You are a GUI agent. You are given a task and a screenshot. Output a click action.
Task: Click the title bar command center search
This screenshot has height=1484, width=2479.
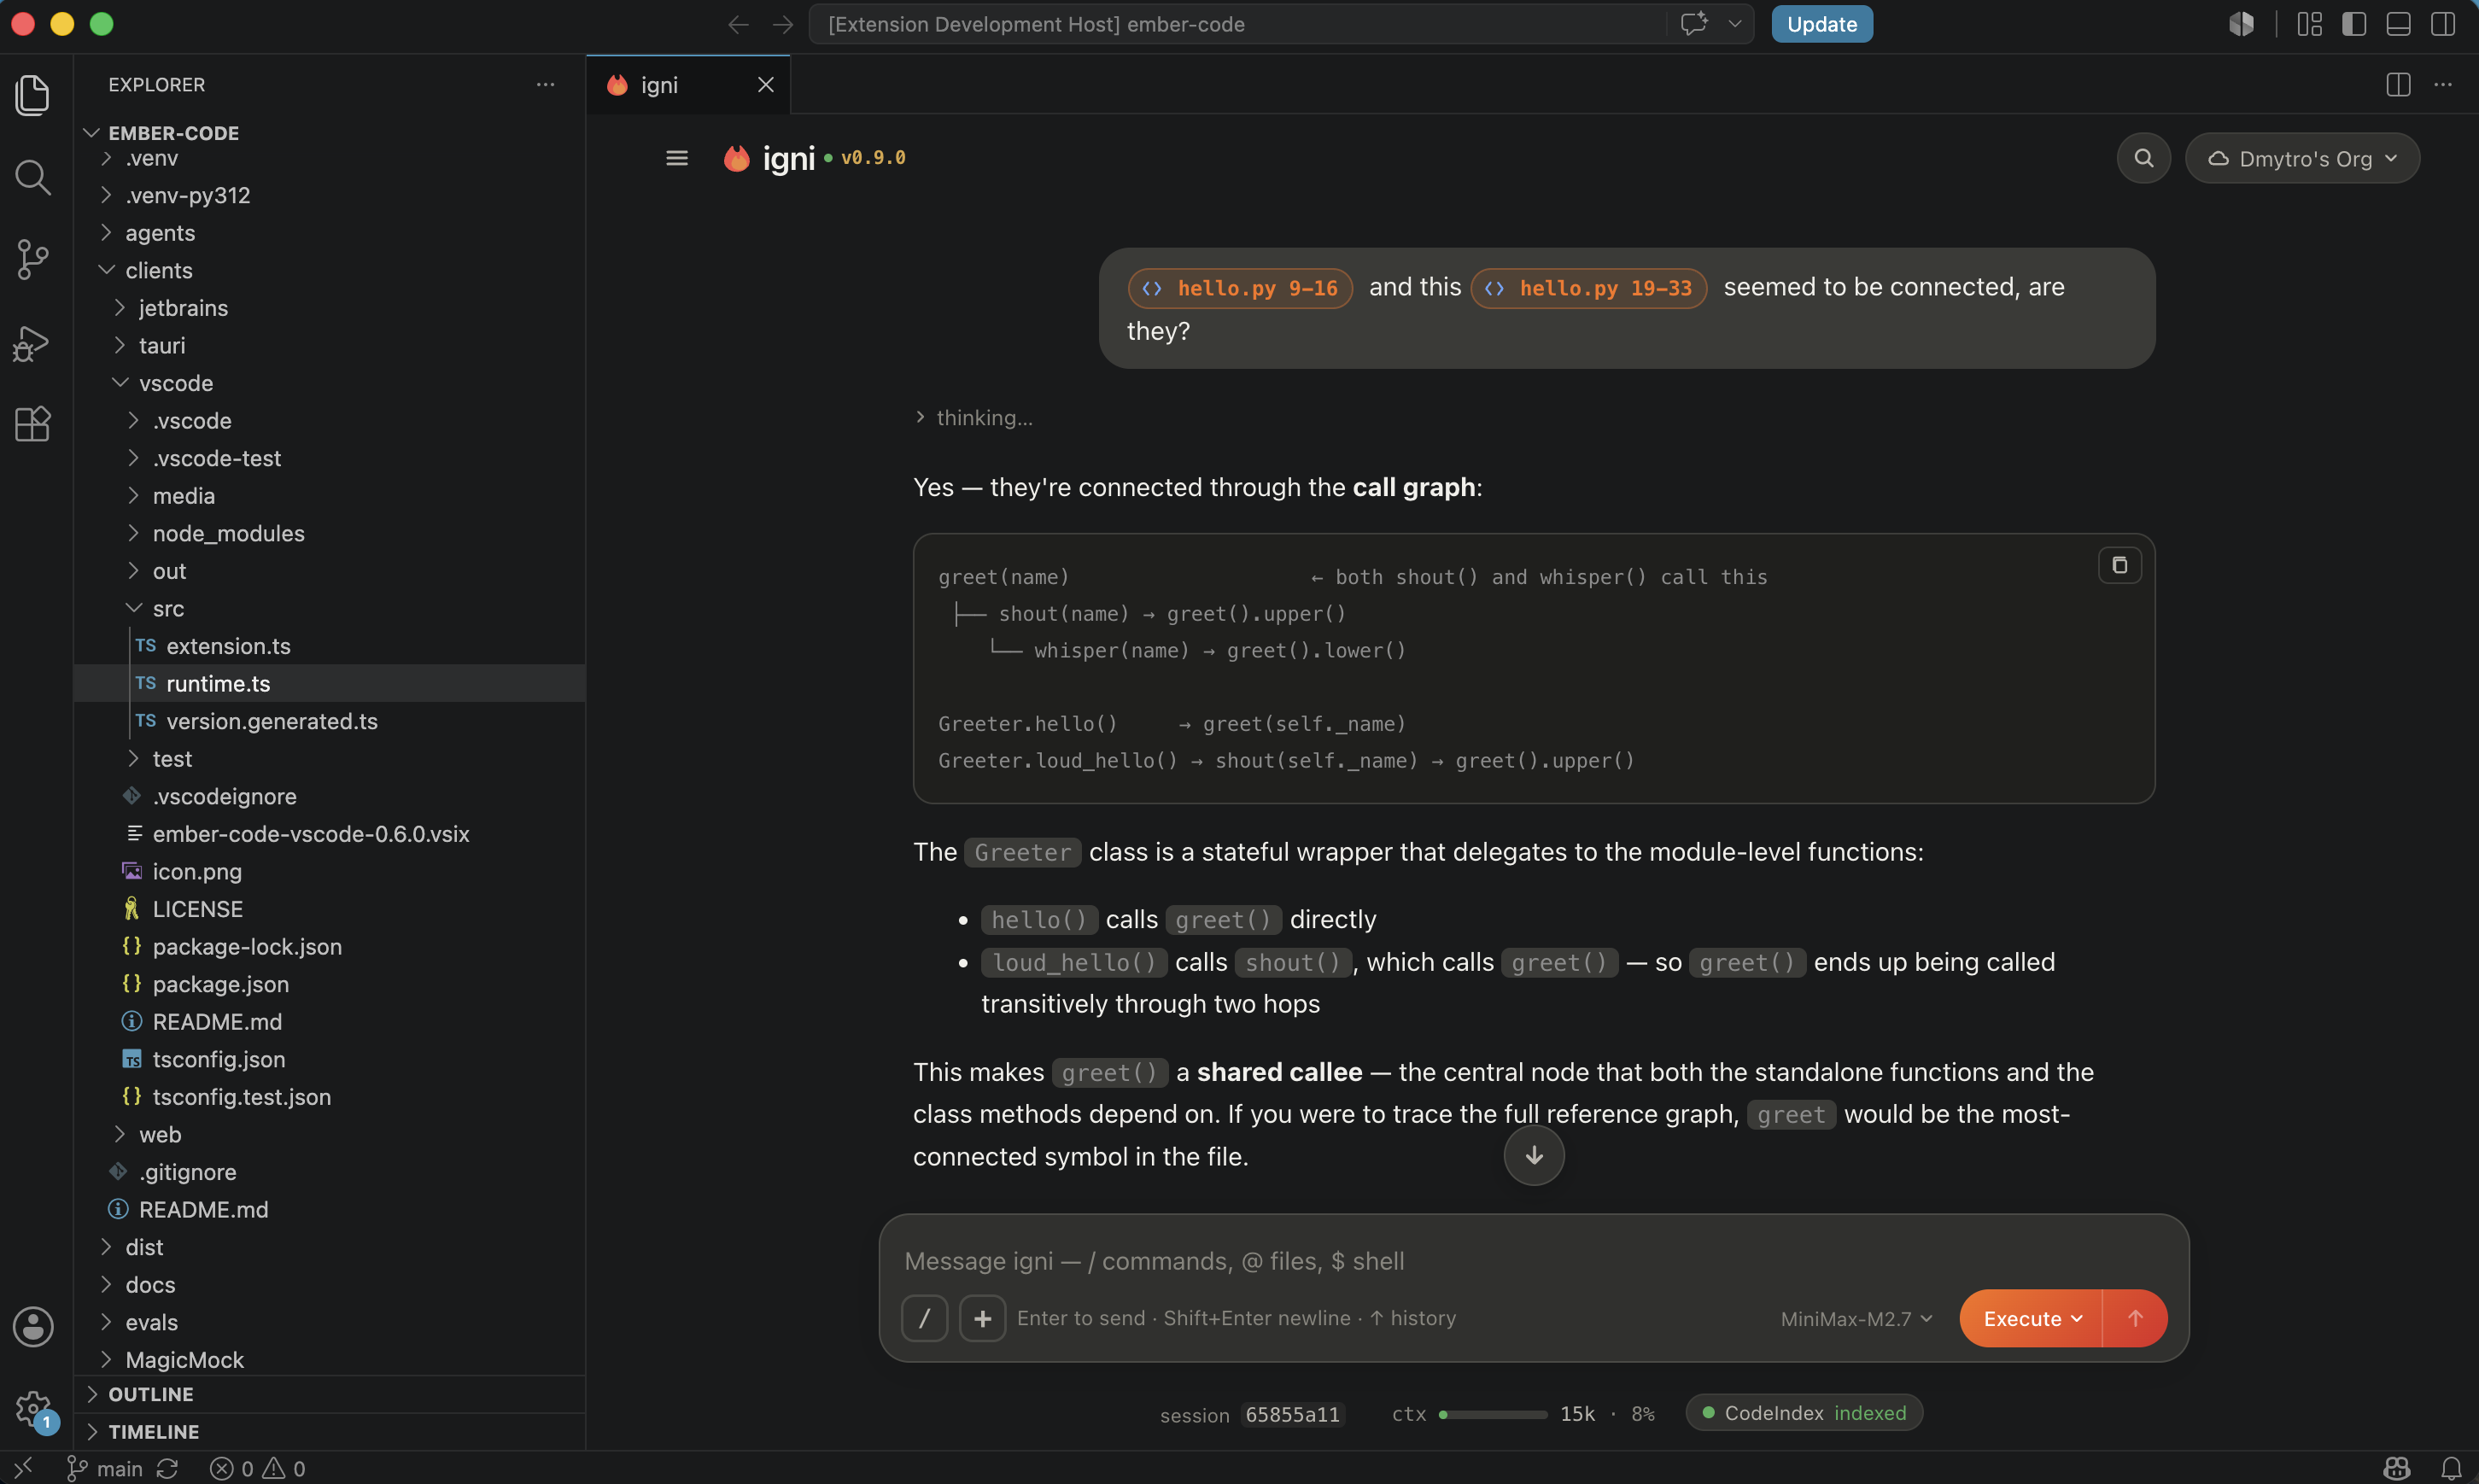1238,24
